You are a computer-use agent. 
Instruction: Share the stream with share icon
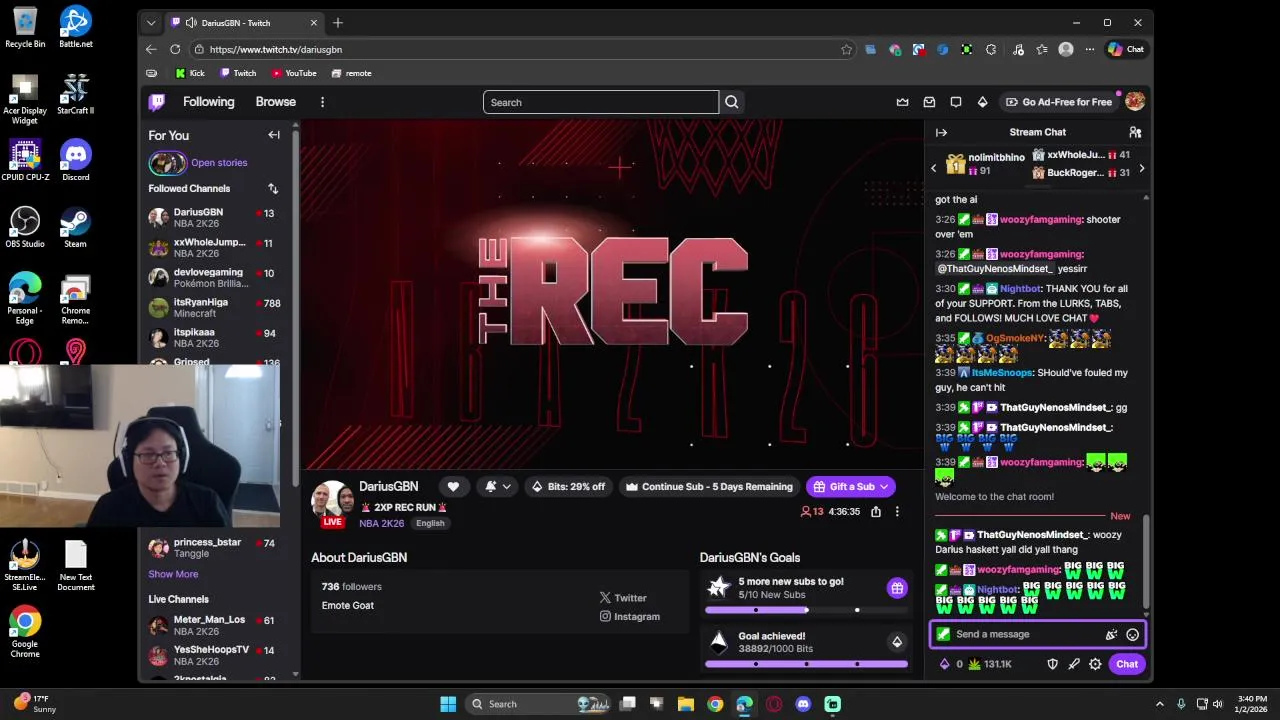(x=876, y=511)
